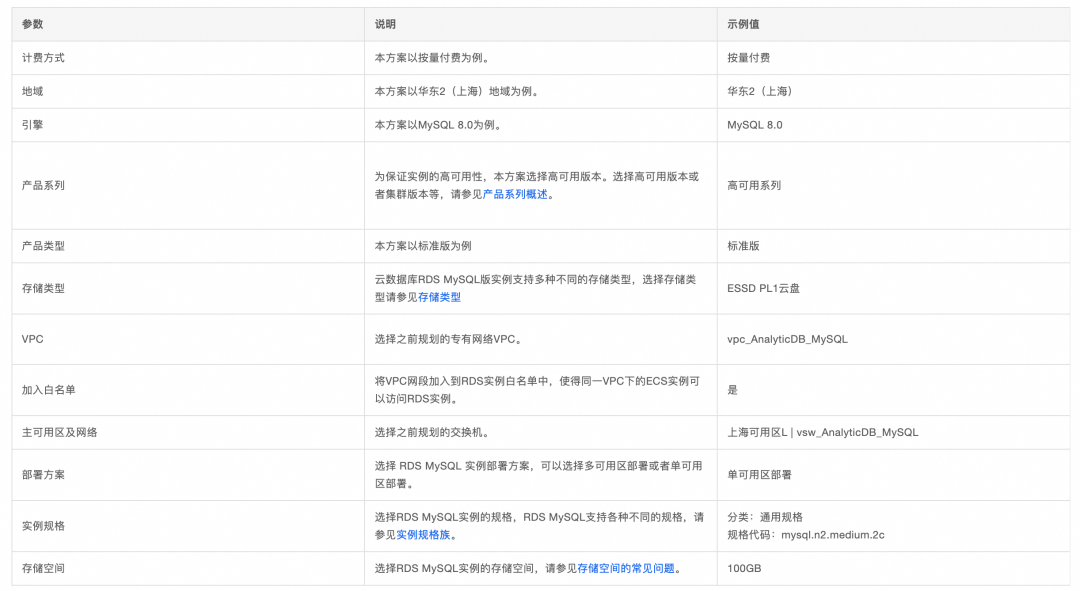Open the 实例规格族 link
This screenshot has height=591, width=1080.
(423, 535)
